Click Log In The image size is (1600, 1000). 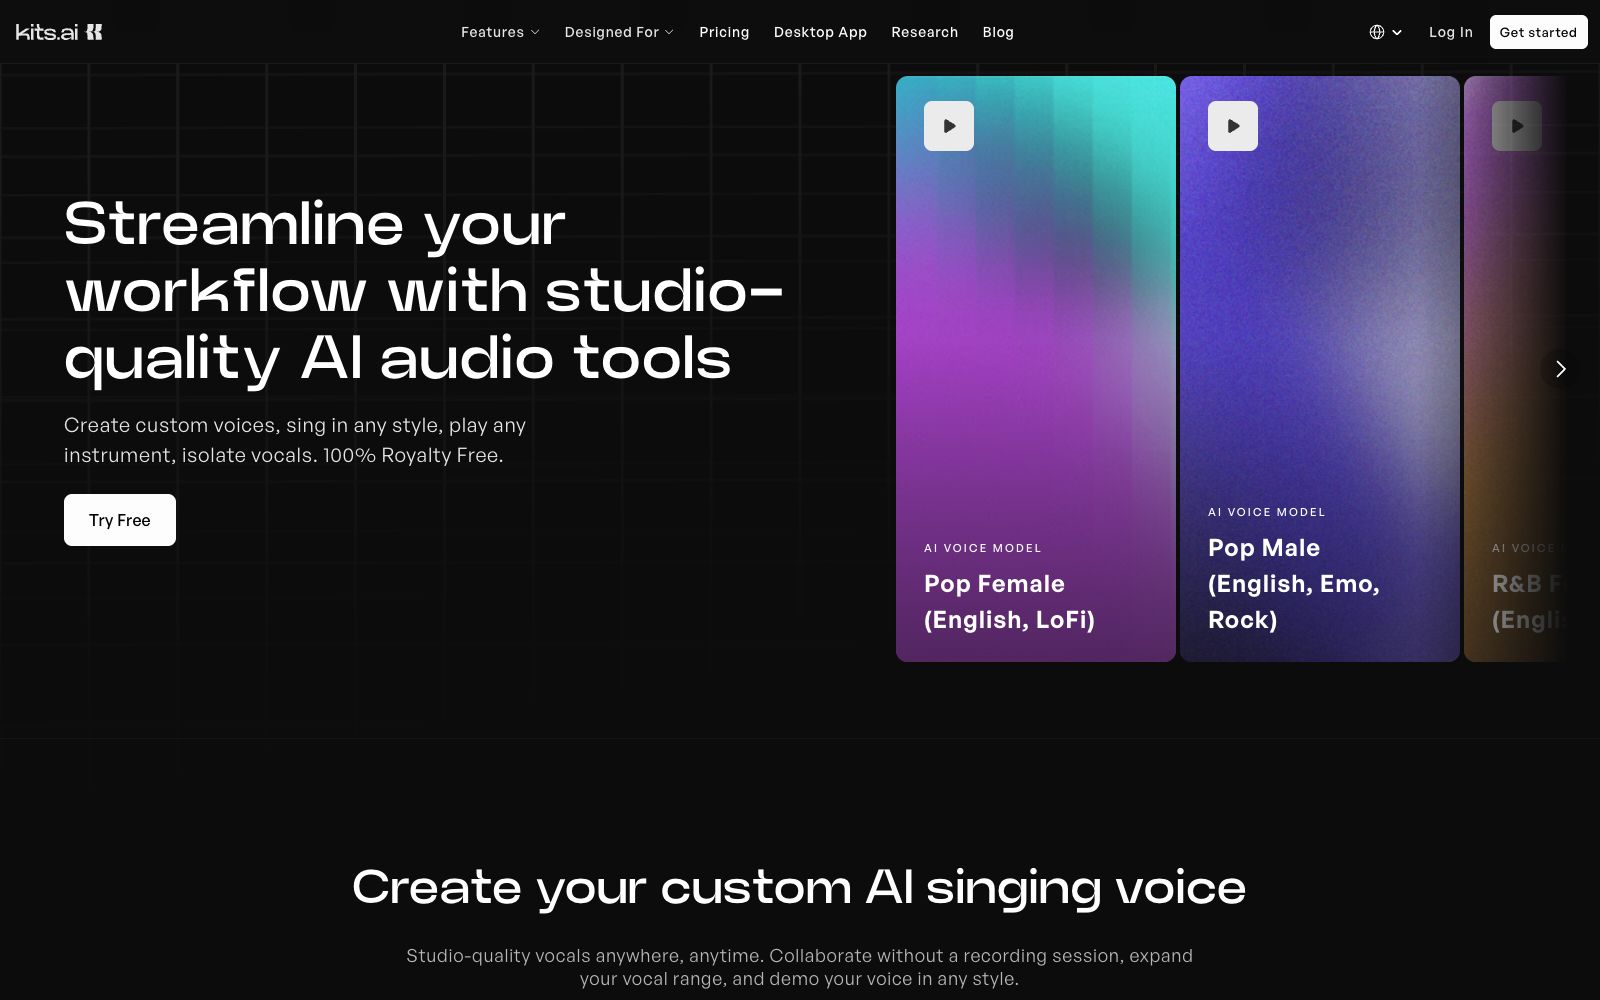coord(1450,32)
